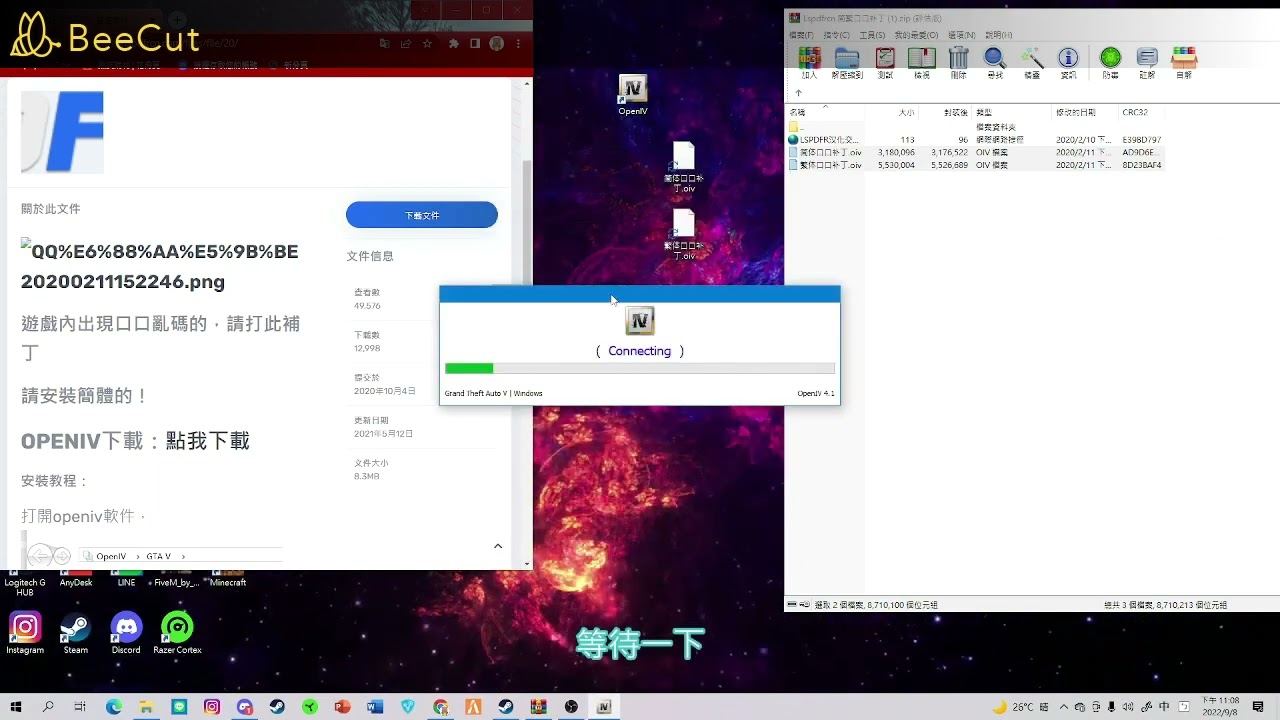This screenshot has width=1280, height=720.
Task: Click the blue 下載文件 download button
Action: (x=422, y=215)
